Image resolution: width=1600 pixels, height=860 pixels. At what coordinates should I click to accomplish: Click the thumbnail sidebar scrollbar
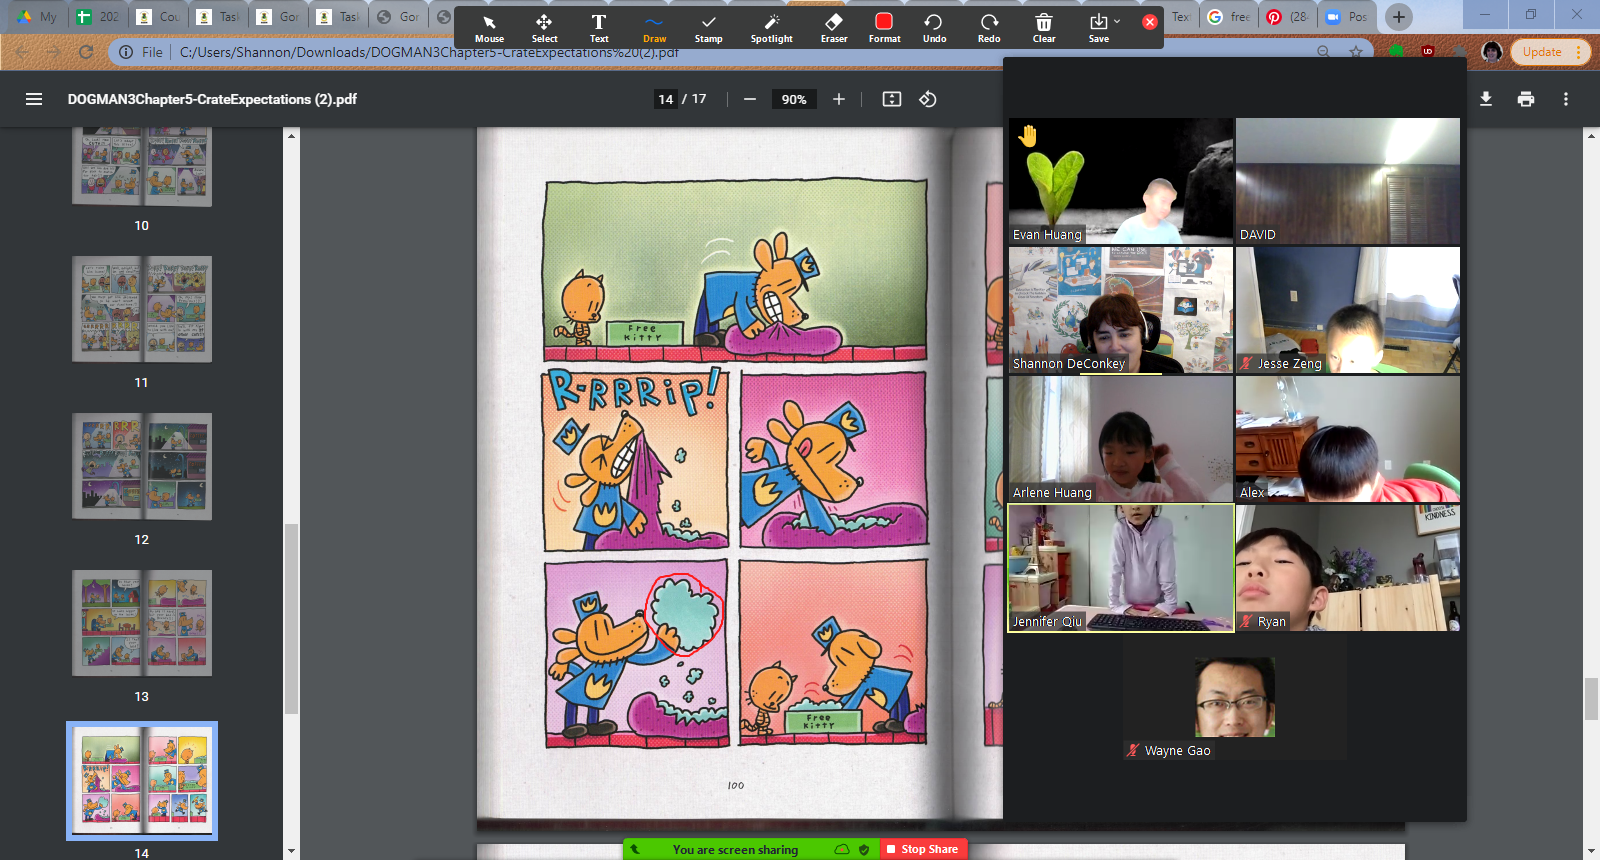(x=291, y=618)
